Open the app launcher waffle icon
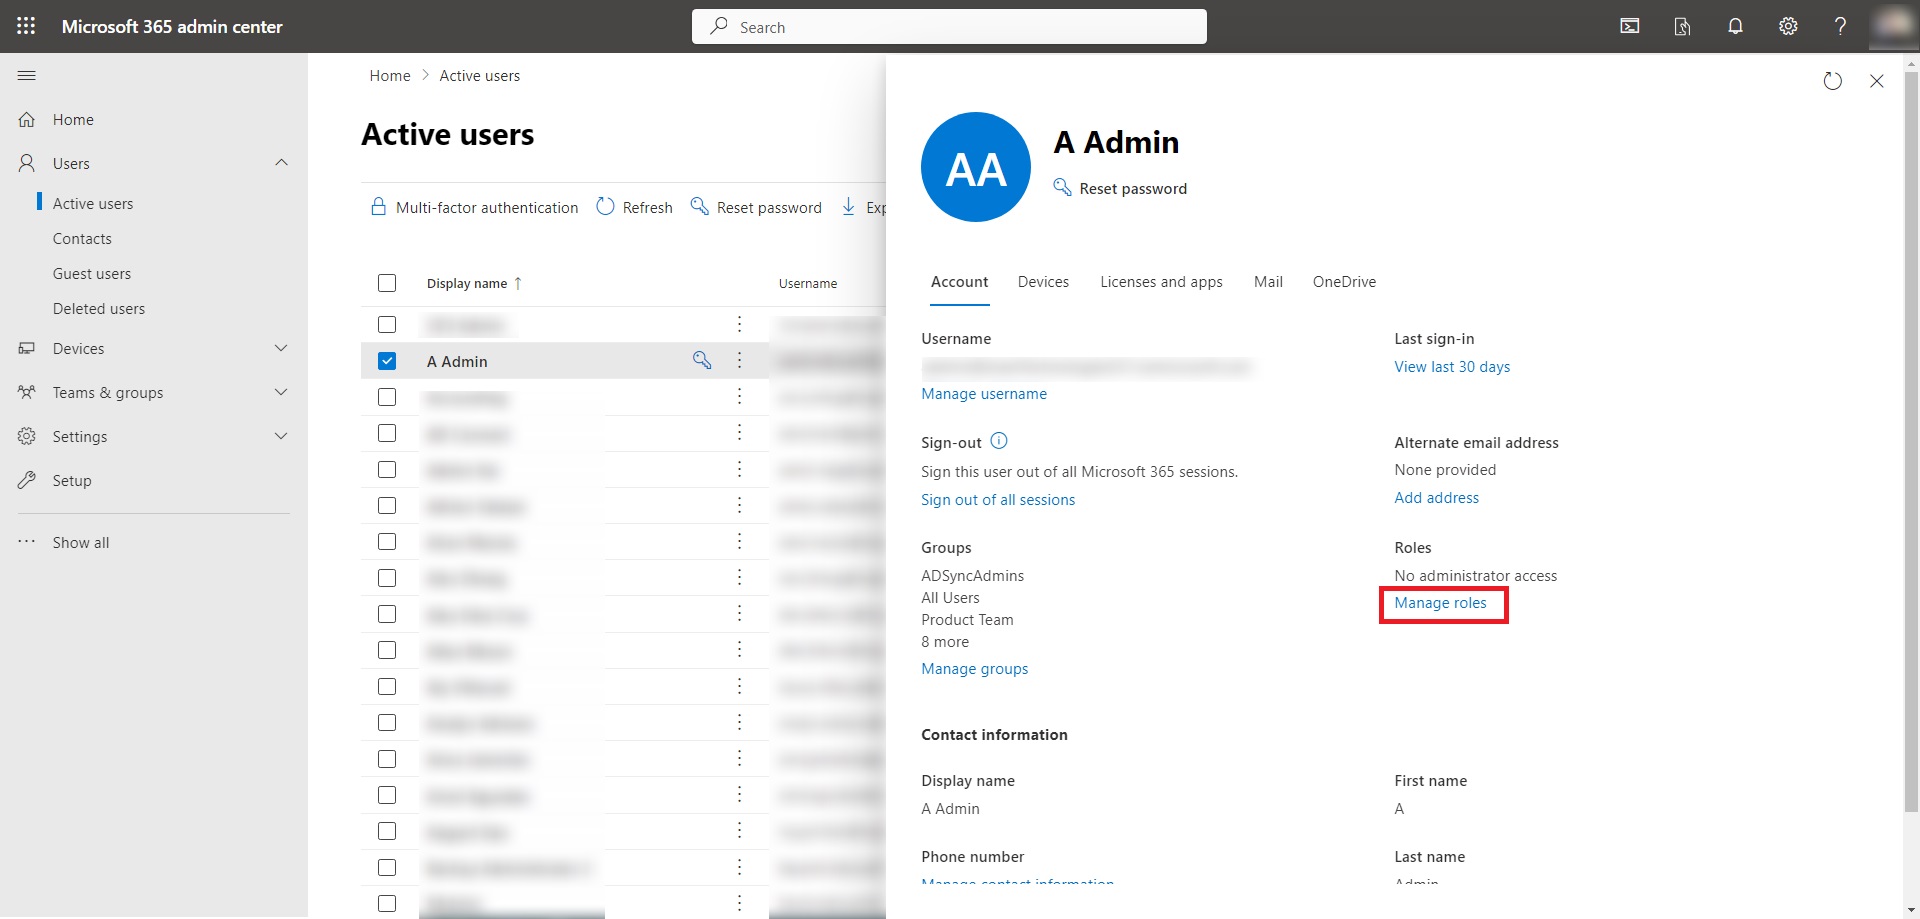The width and height of the screenshot is (1920, 919). tap(26, 26)
